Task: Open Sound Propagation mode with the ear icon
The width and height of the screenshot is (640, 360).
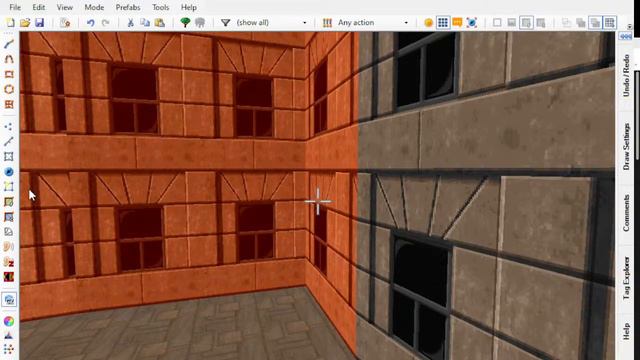Action: click(x=9, y=247)
